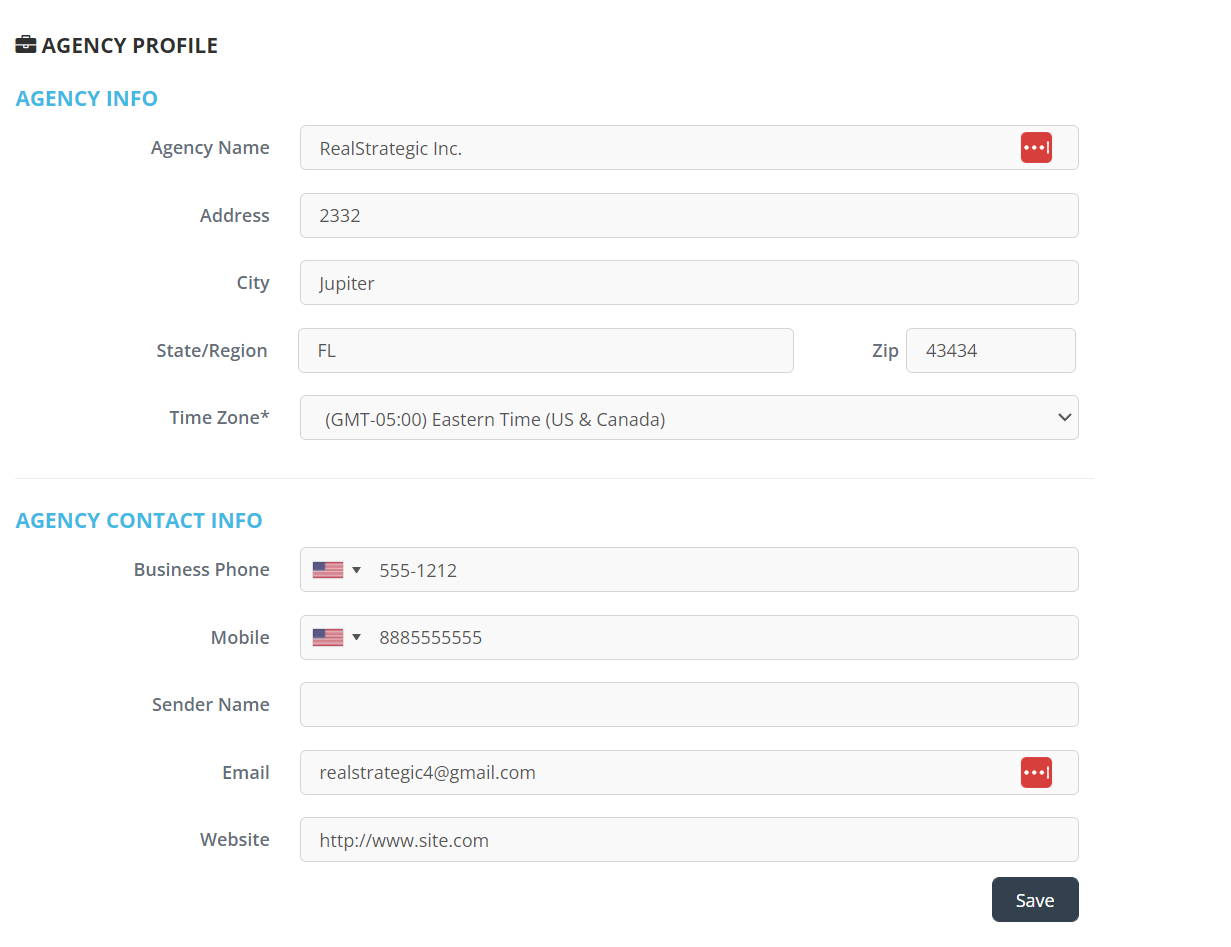Expand country code arrow for Business Phone
Screen dimensions: 1231x947
pyautogui.click(x=356, y=570)
